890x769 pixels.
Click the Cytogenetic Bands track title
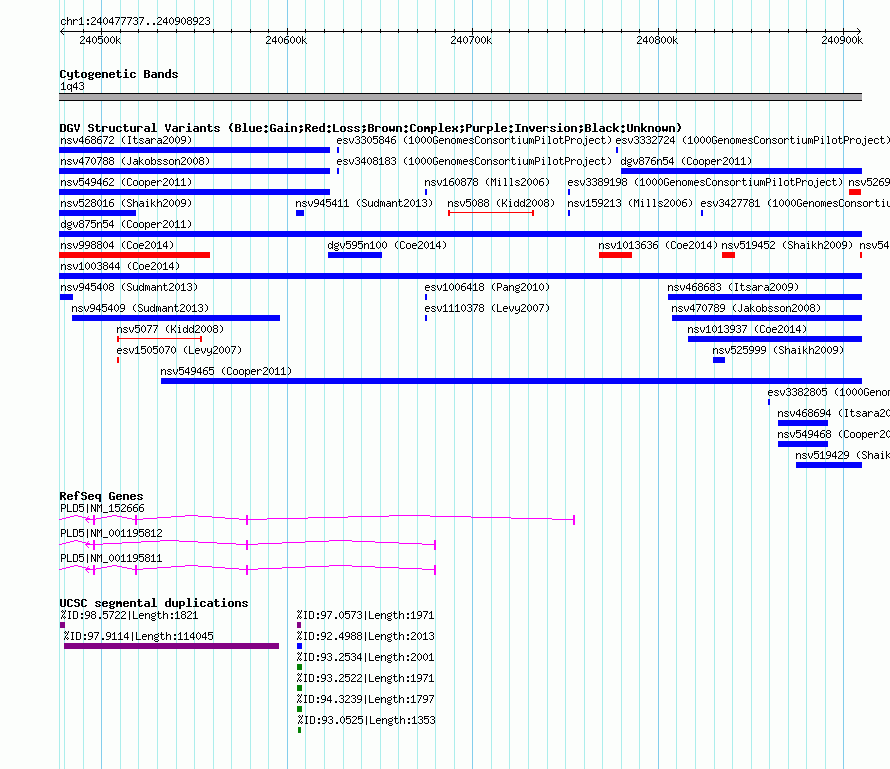tap(119, 74)
